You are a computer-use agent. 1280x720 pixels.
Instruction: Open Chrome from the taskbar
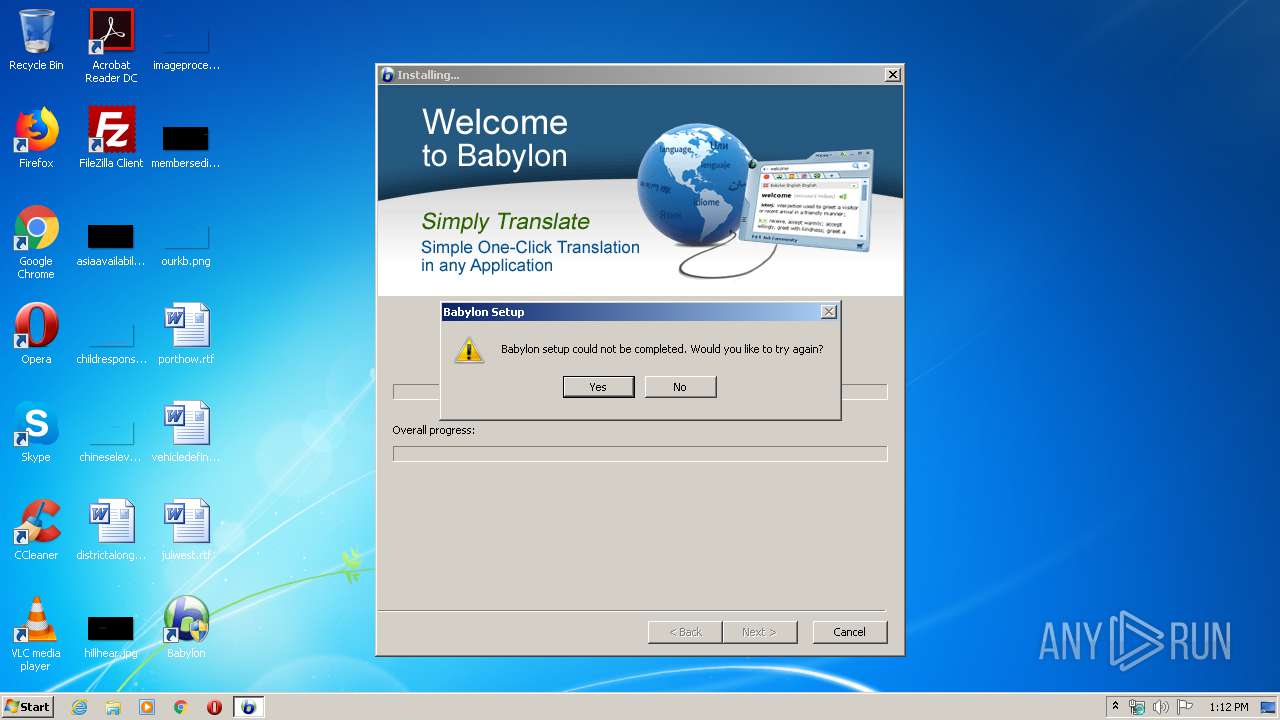(x=181, y=707)
